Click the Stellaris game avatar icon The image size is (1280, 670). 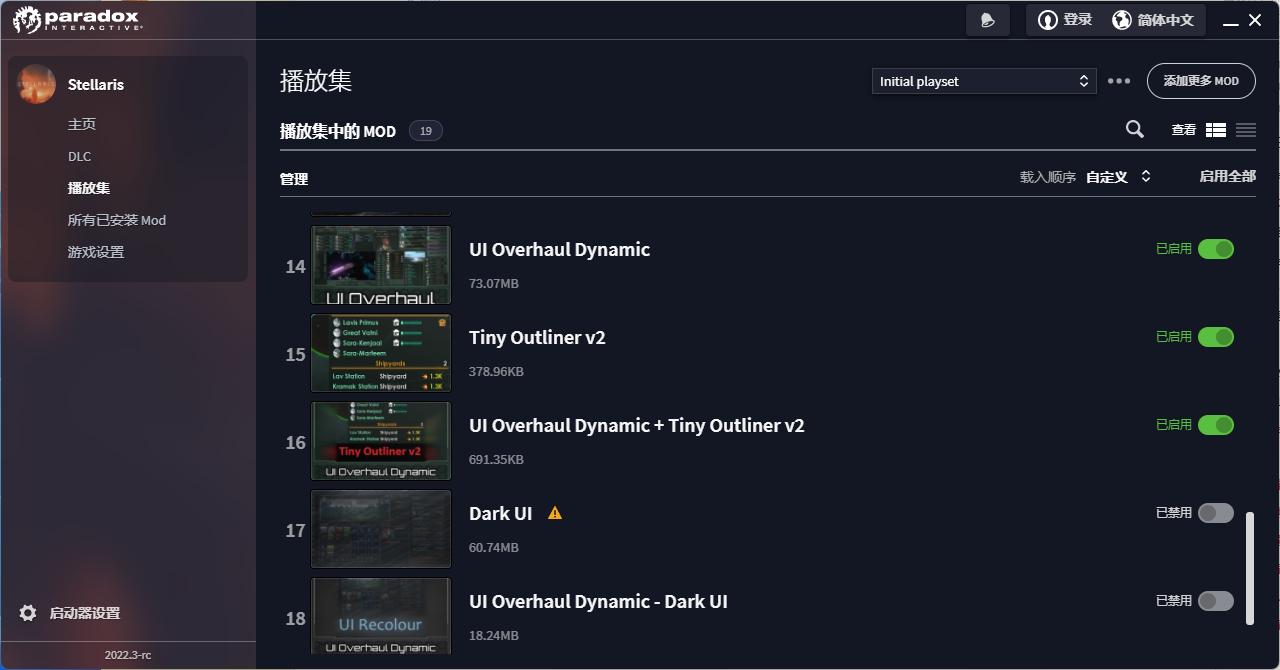coord(36,84)
